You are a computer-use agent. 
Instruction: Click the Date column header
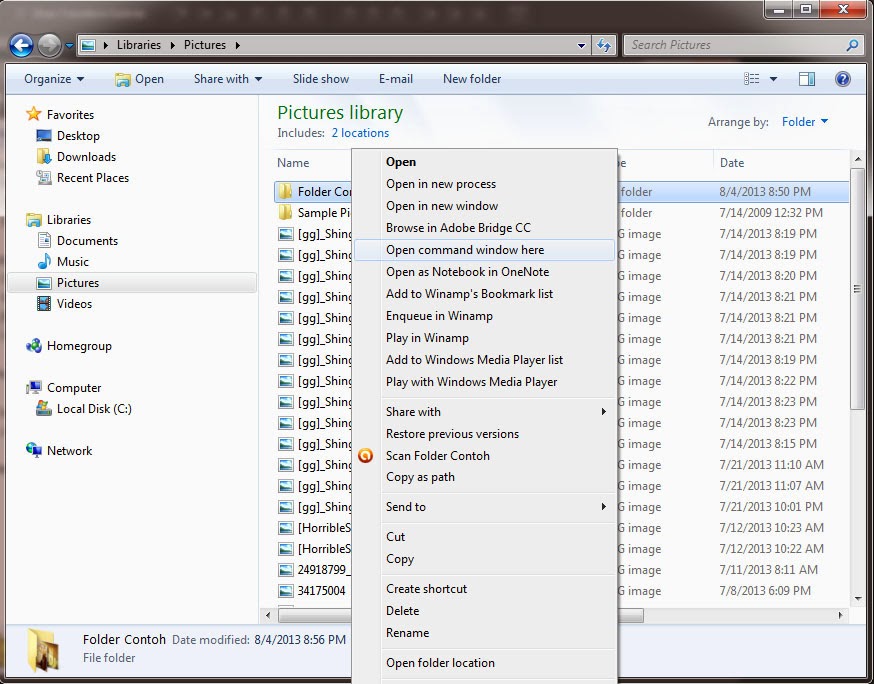(x=732, y=163)
